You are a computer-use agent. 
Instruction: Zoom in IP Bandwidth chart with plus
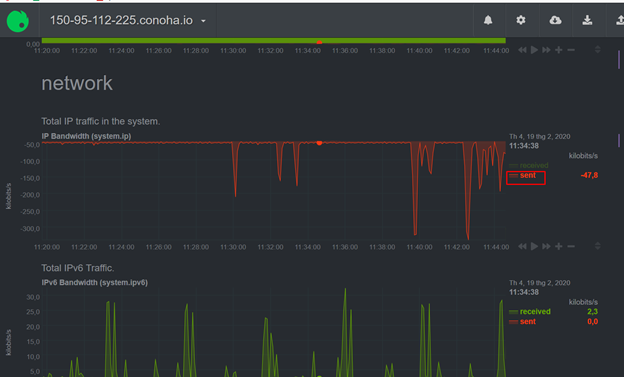[x=559, y=246]
